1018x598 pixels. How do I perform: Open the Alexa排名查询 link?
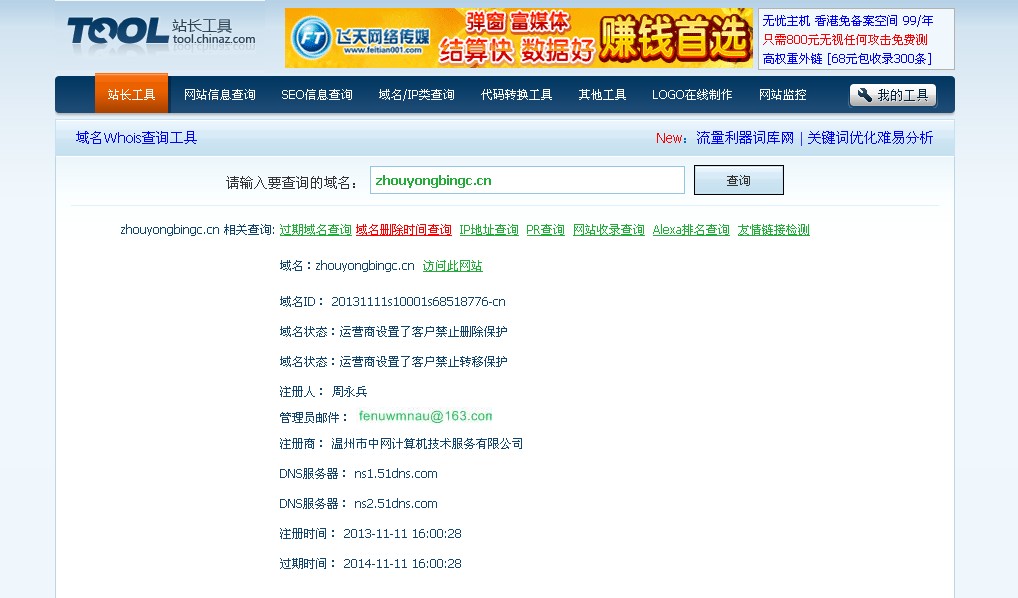tap(691, 230)
